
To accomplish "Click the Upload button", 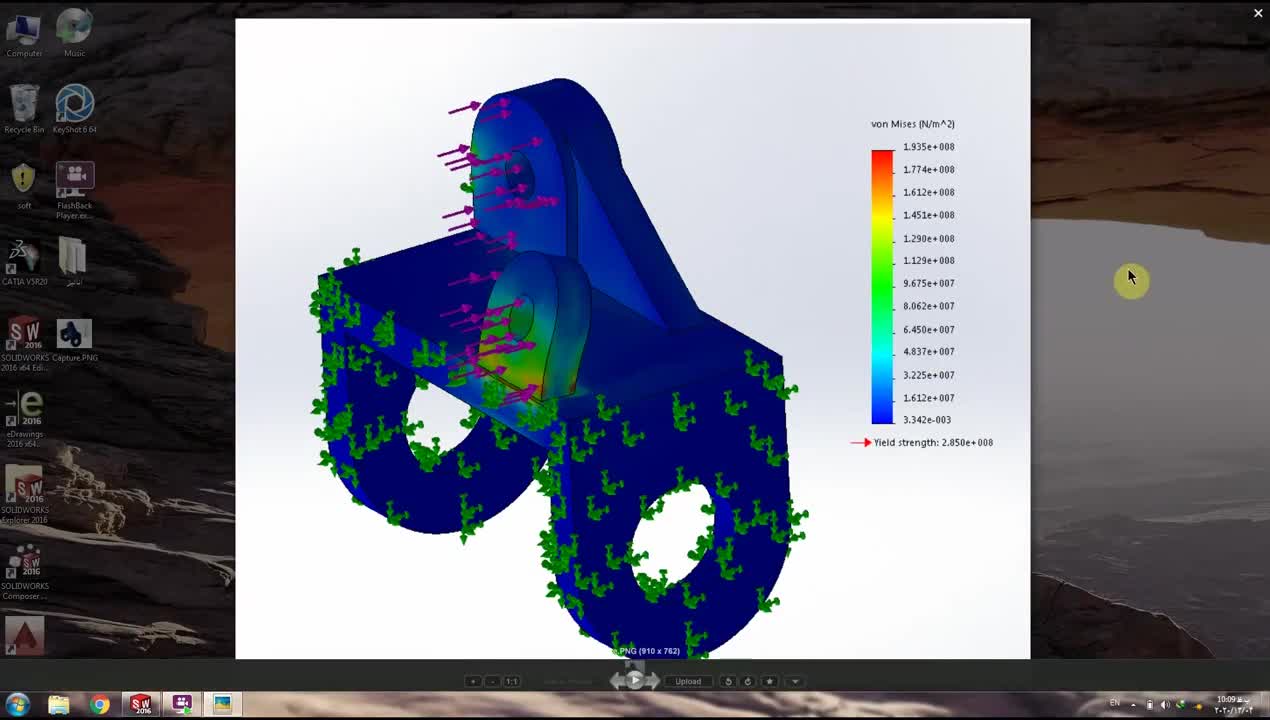I will (688, 681).
